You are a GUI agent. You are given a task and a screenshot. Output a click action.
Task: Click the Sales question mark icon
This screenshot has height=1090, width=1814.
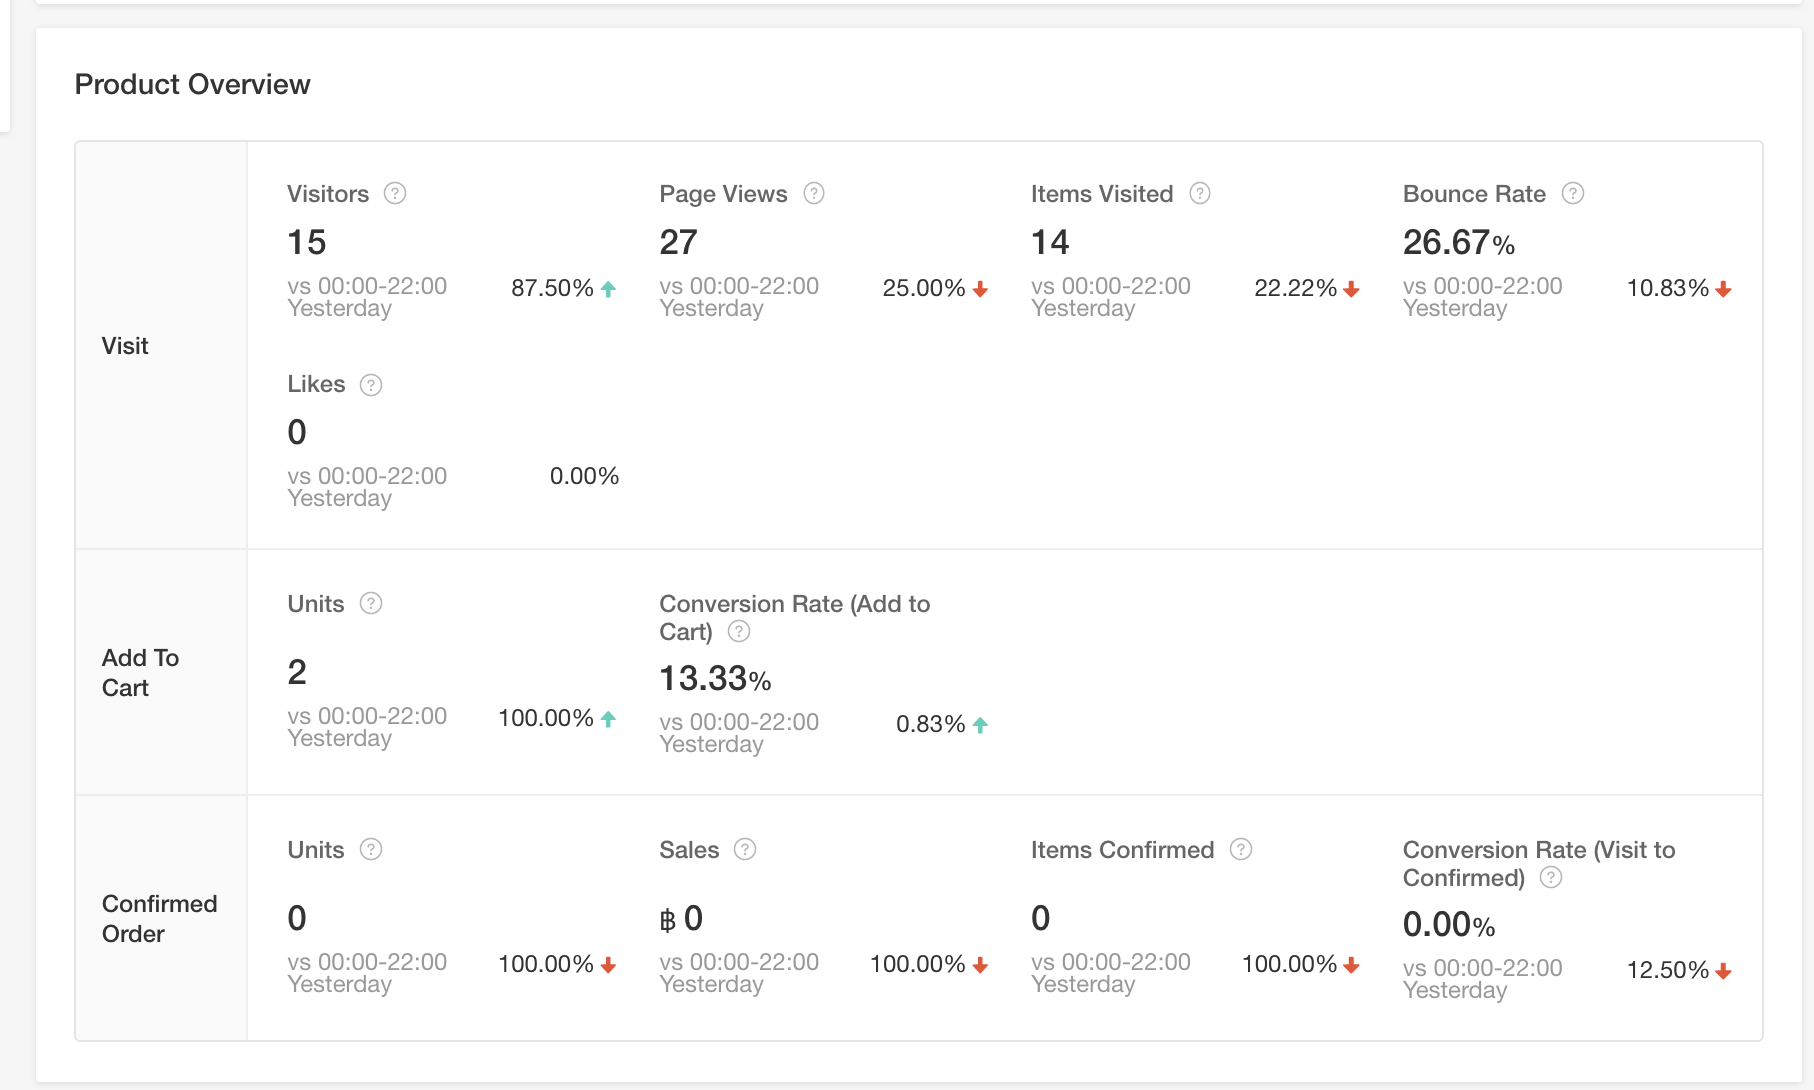(745, 850)
